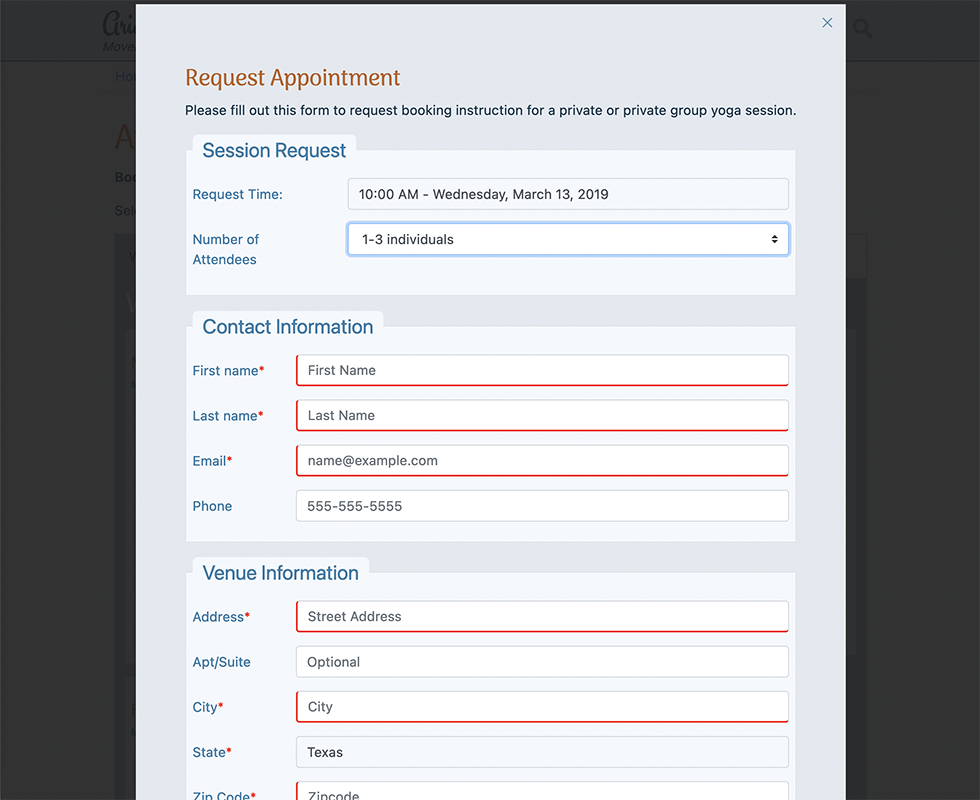
Task: Click the Request Time field
Action: click(567, 194)
